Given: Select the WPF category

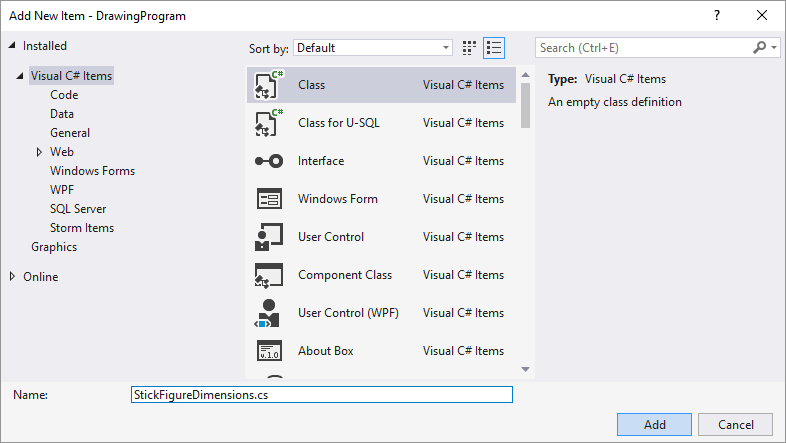Looking at the screenshot, I should pyautogui.click(x=62, y=190).
